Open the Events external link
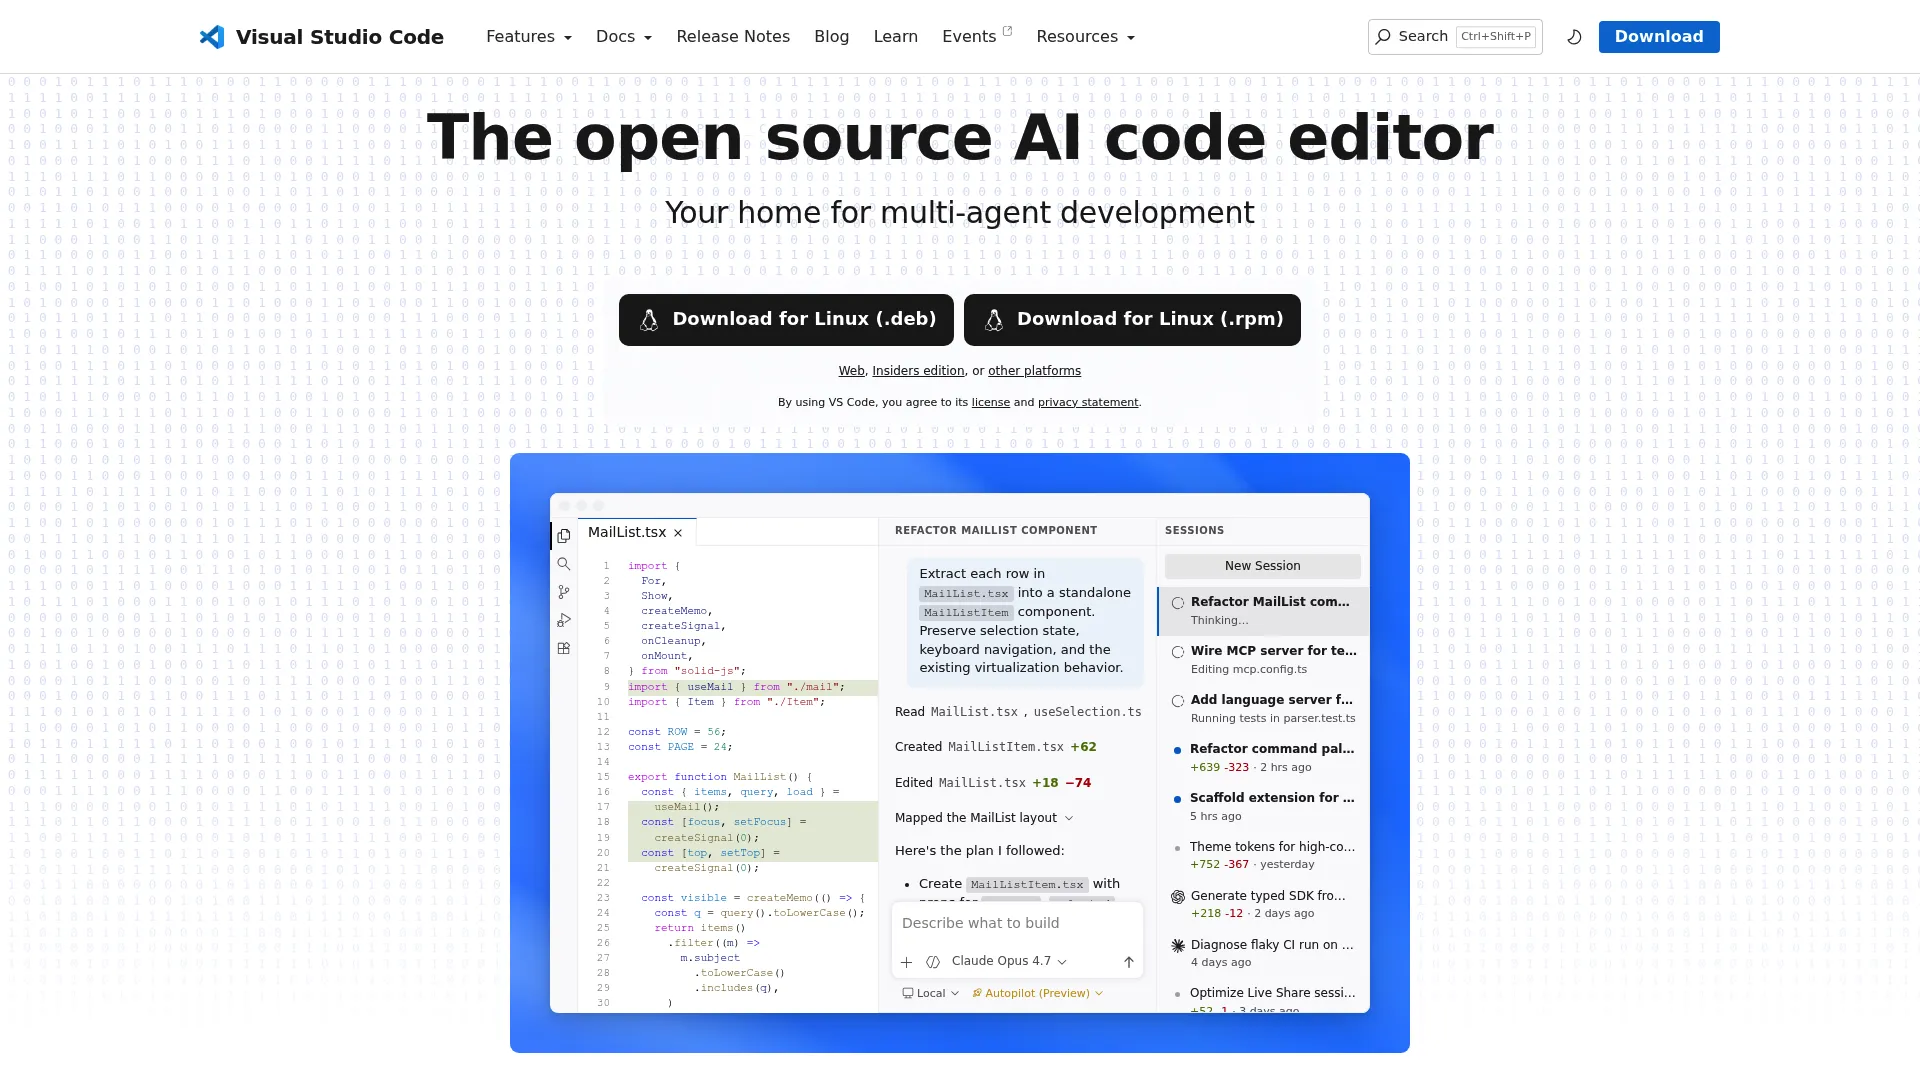Image resolution: width=1920 pixels, height=1080 pixels. click(x=977, y=37)
